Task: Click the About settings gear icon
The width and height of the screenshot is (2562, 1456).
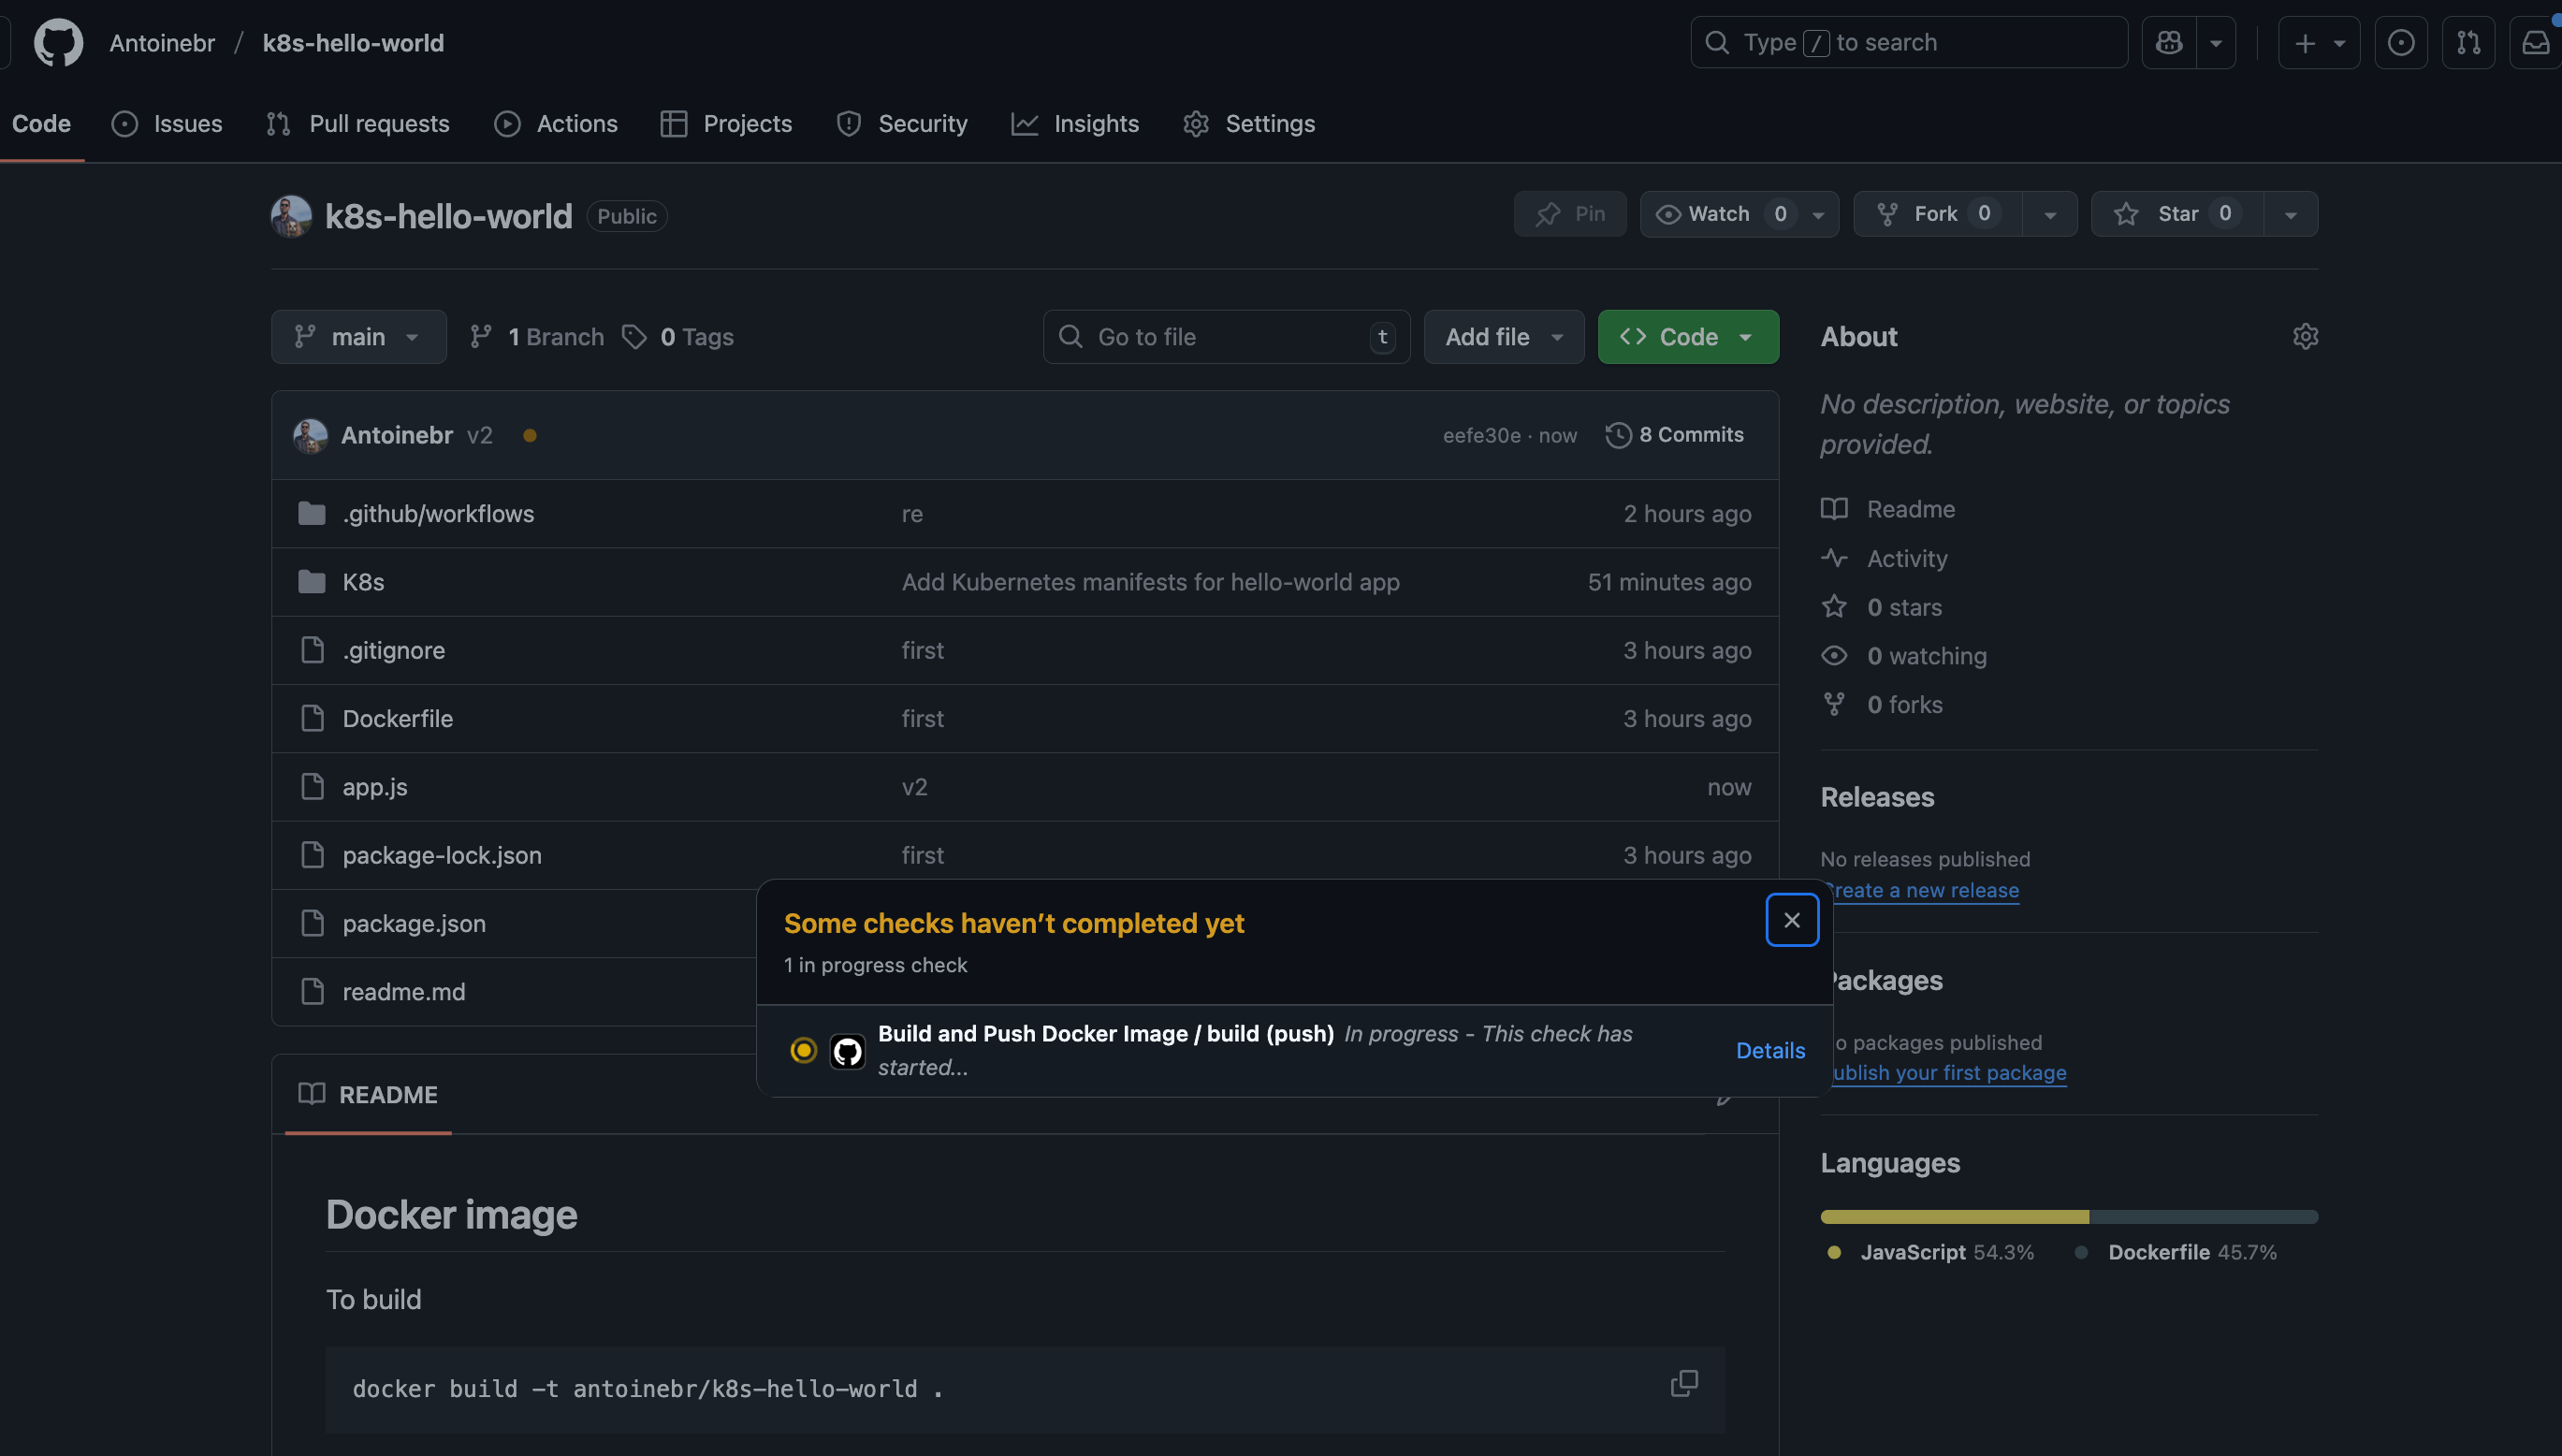Action: (x=2305, y=337)
